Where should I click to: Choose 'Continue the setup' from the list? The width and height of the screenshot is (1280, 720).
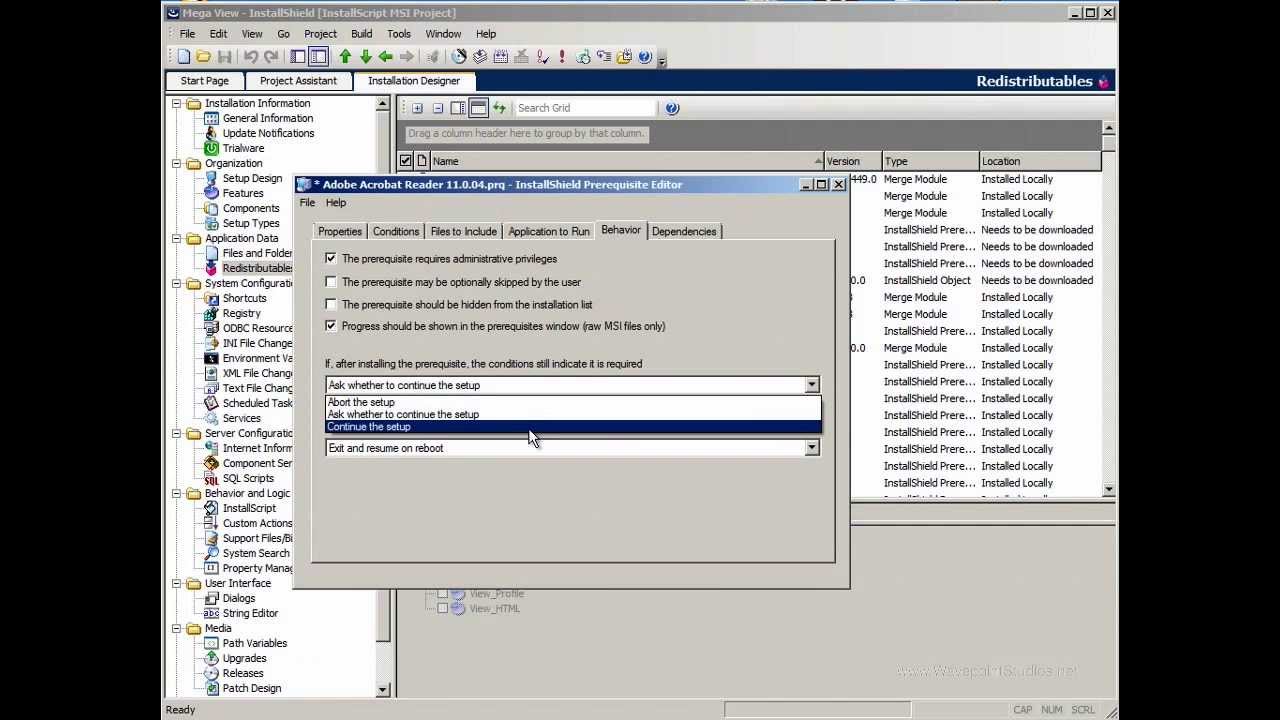tap(573, 427)
